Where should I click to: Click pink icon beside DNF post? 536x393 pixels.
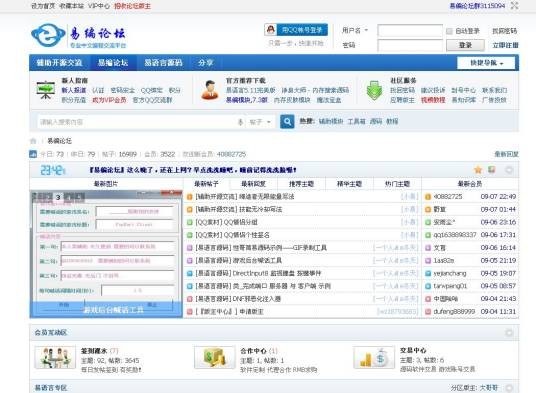point(190,299)
